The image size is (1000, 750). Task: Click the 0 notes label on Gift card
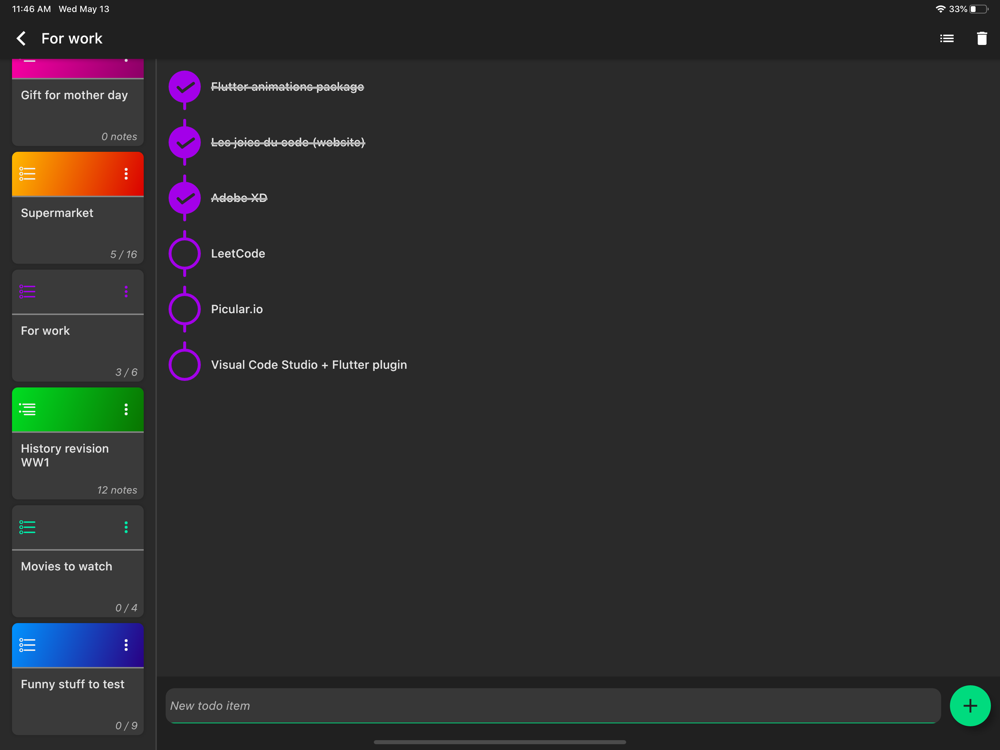(119, 136)
